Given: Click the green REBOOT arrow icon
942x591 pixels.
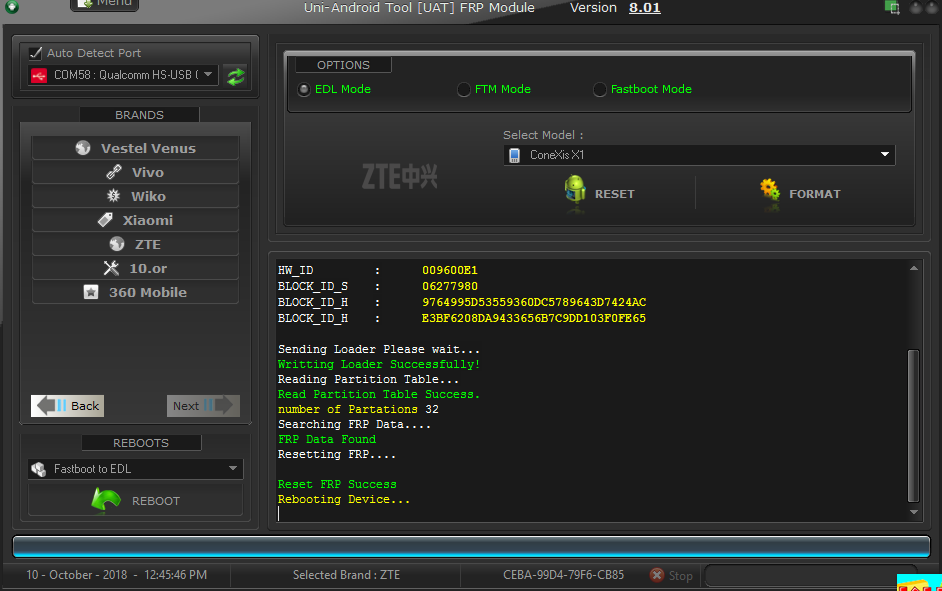Looking at the screenshot, I should [106, 499].
